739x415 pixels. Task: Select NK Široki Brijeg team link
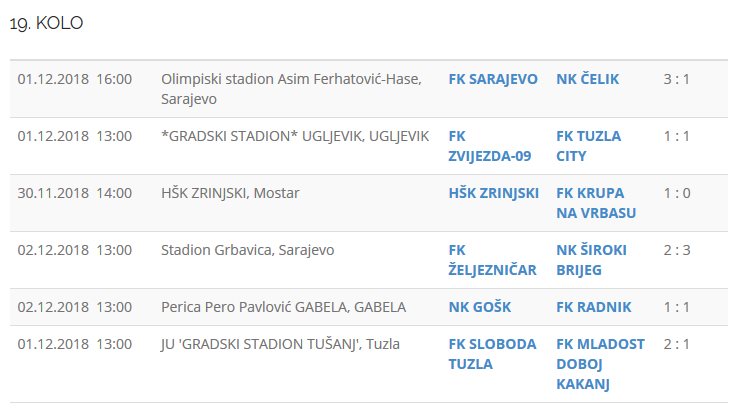(591, 260)
